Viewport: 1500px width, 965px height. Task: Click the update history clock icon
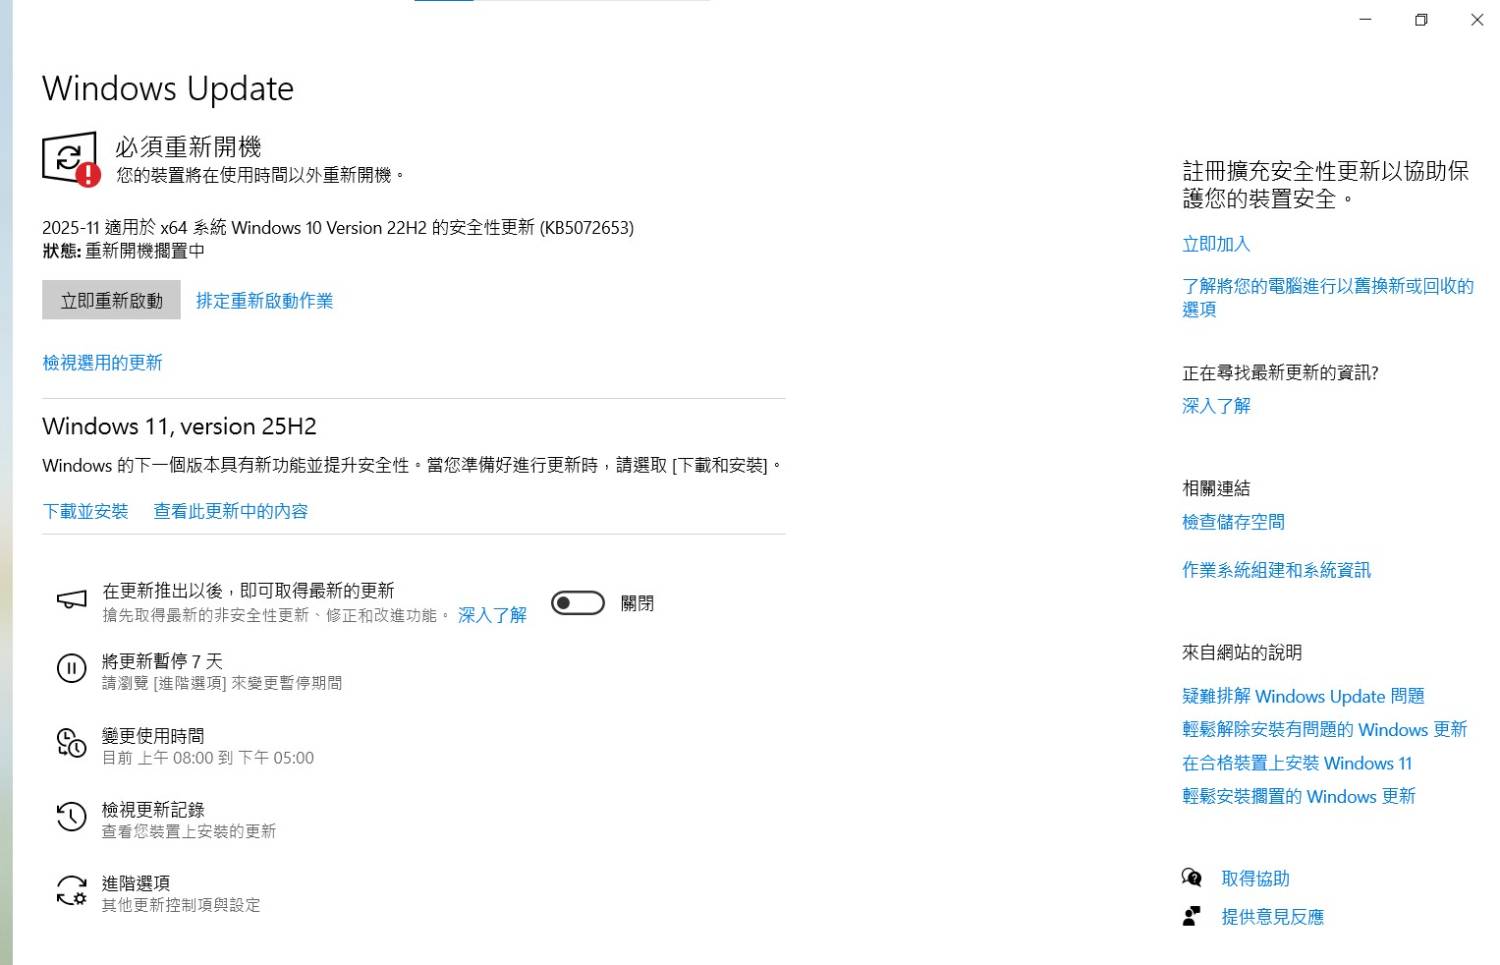(71, 817)
